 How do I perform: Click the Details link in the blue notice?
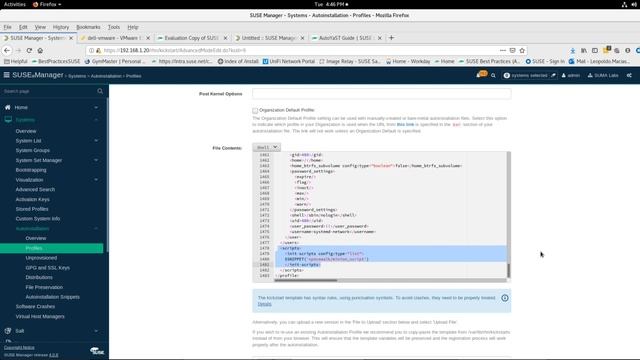264,304
